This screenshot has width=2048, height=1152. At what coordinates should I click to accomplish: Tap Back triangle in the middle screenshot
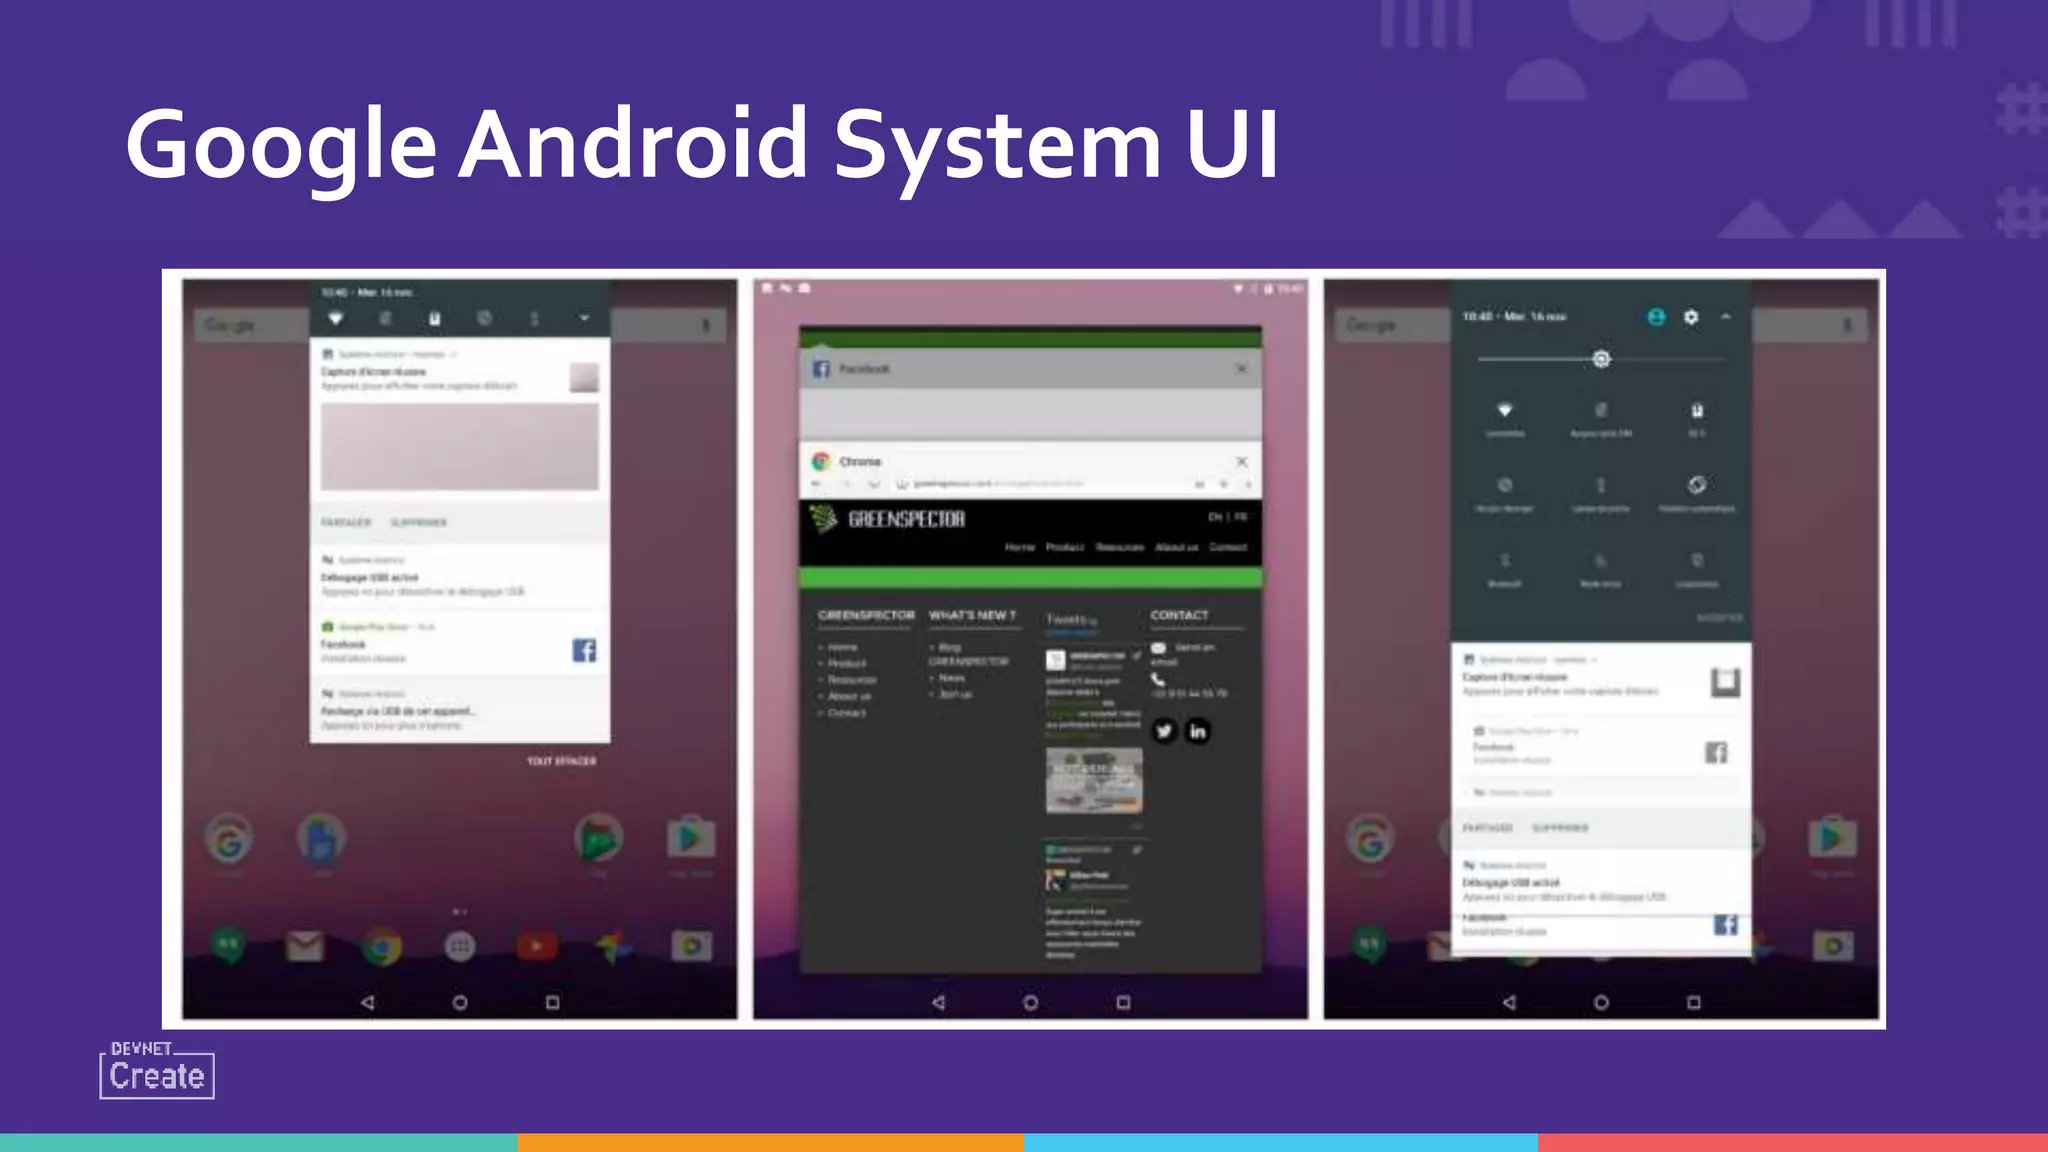pos(938,1002)
